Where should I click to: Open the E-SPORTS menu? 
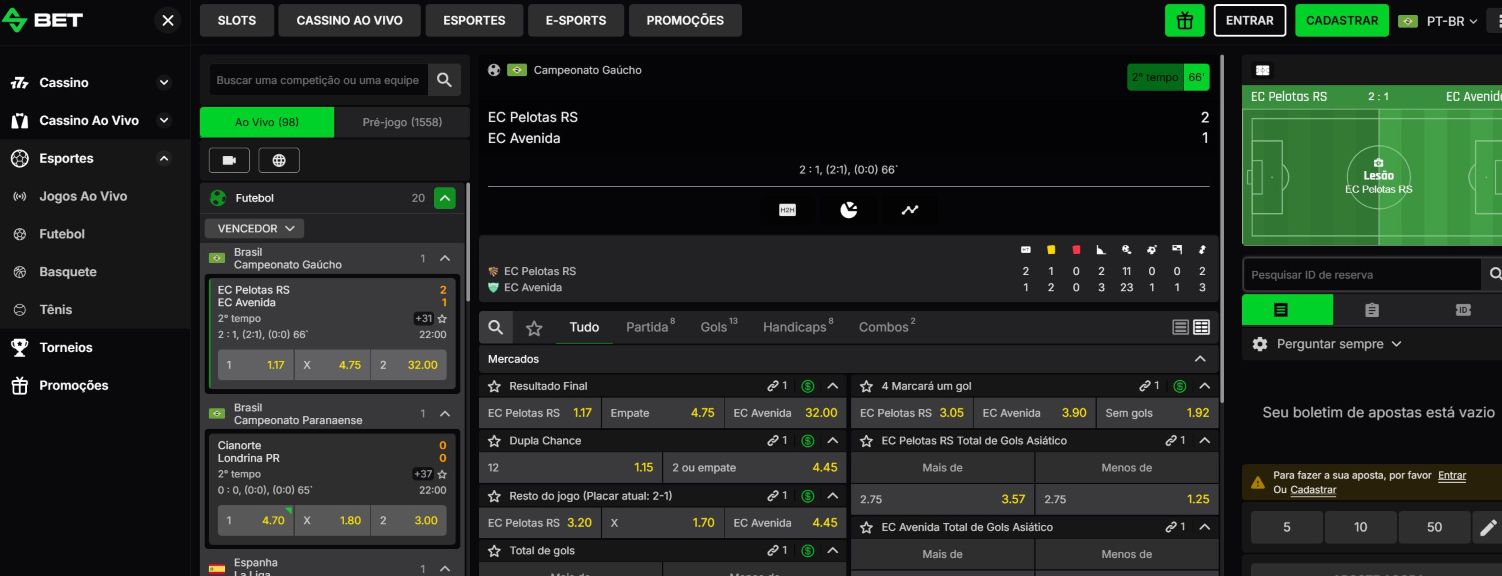[x=576, y=20]
